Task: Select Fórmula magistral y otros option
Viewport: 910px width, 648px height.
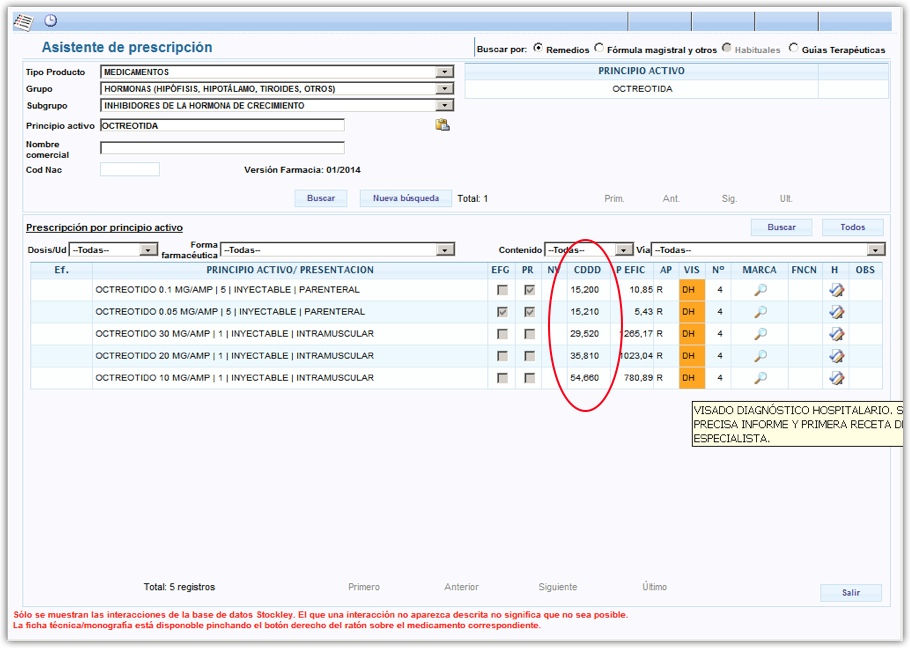Action: coord(599,48)
